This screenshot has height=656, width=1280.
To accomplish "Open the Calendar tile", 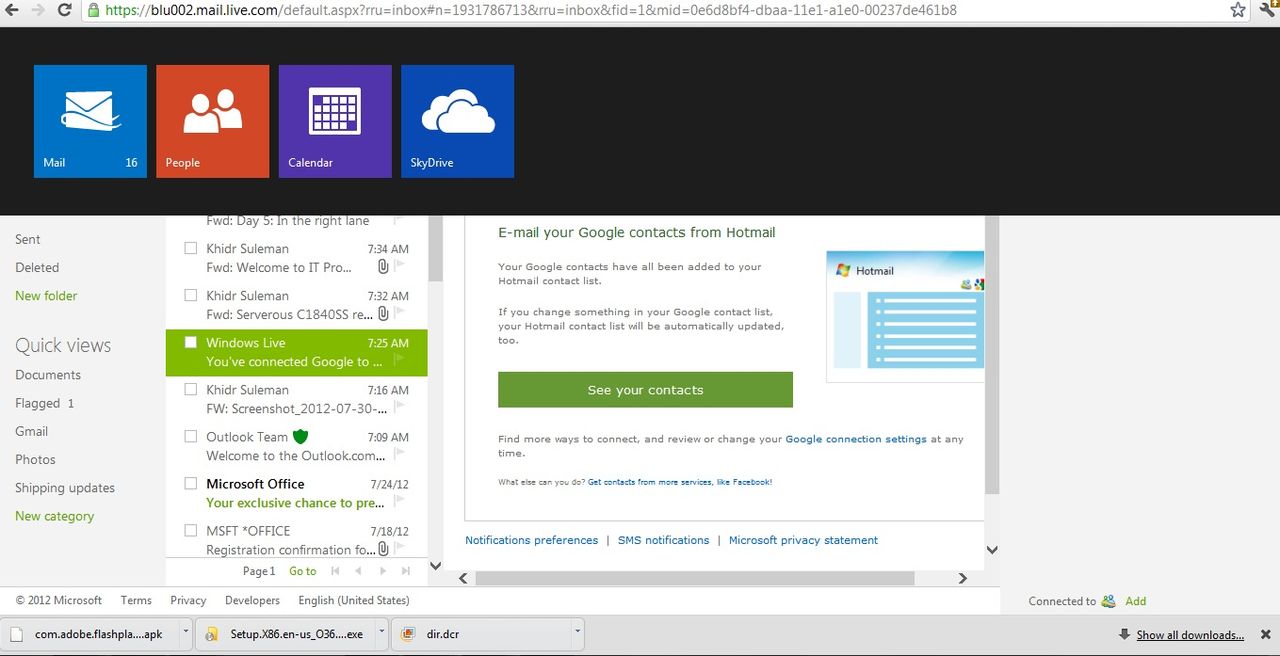I will [335, 121].
